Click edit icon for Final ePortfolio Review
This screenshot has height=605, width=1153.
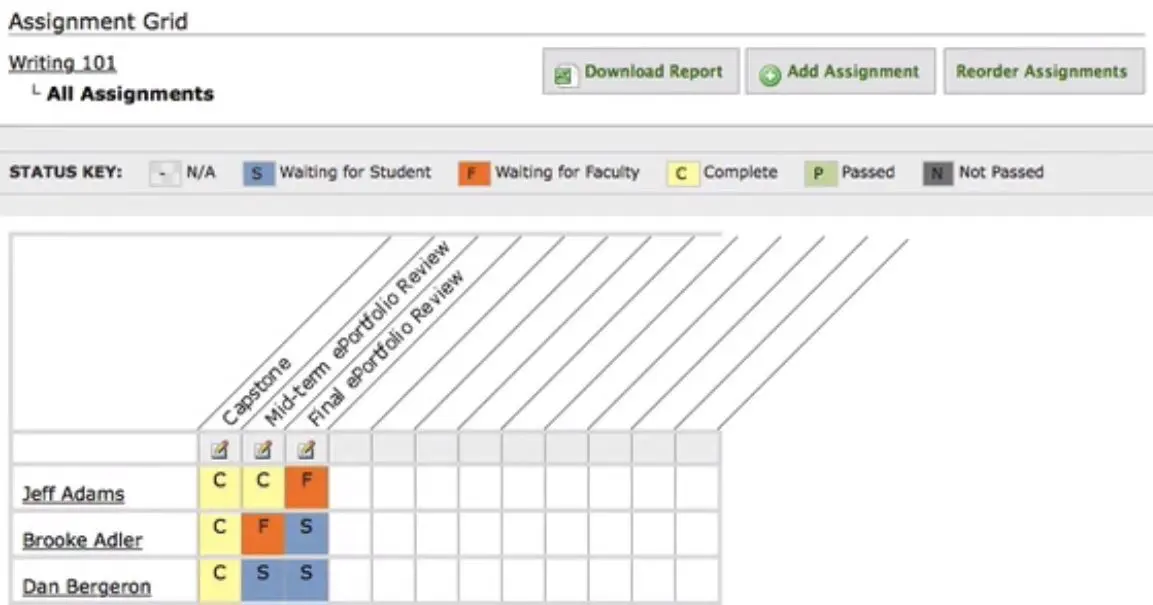306,449
